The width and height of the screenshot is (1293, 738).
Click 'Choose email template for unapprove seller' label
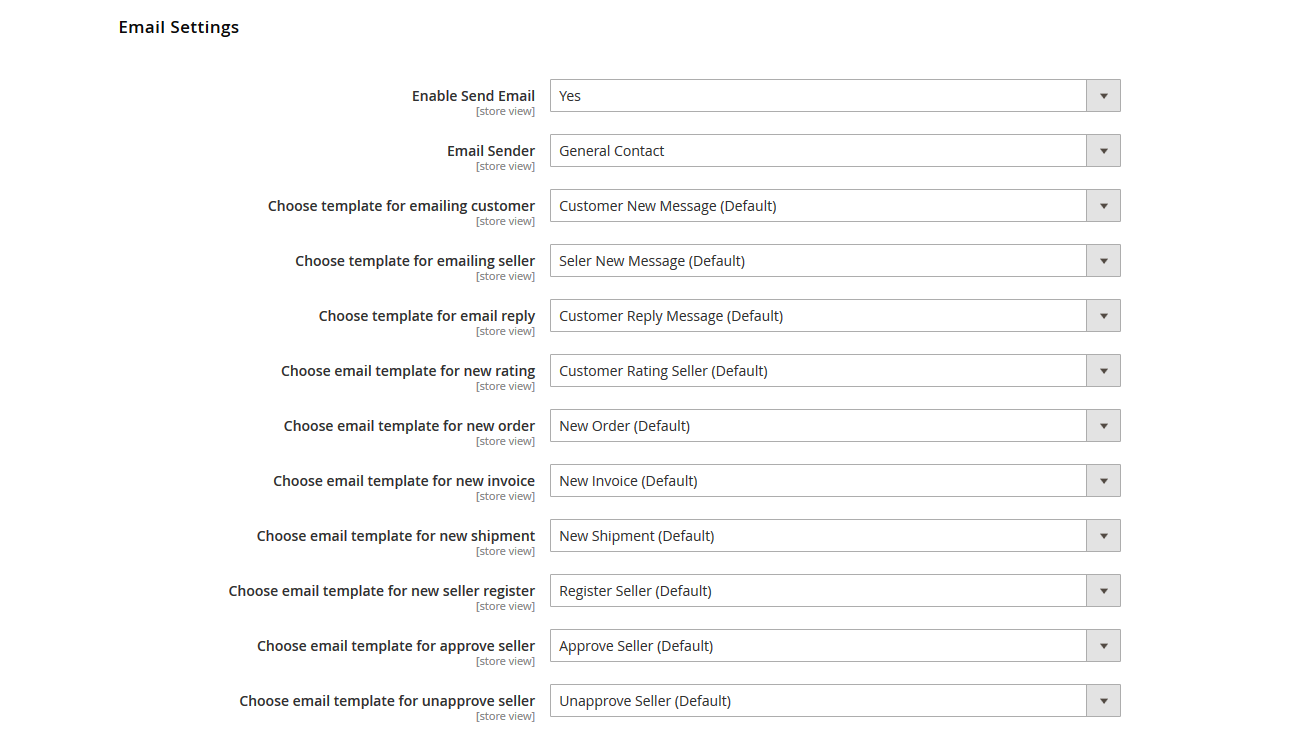387,701
